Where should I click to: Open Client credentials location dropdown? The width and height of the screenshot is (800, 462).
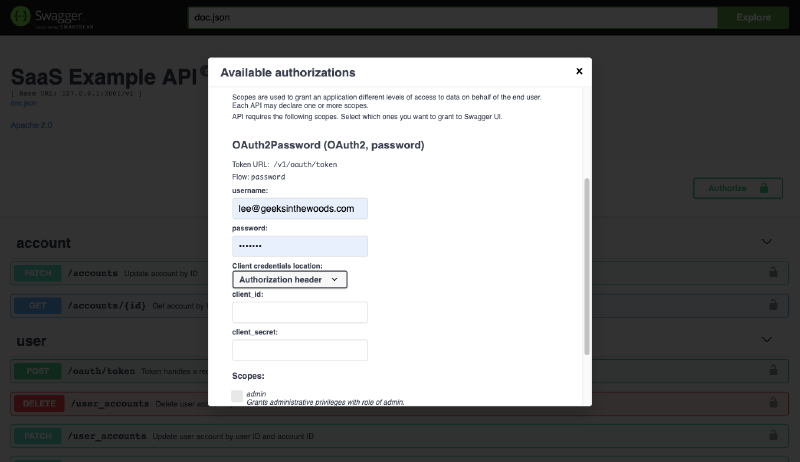tap(290, 280)
